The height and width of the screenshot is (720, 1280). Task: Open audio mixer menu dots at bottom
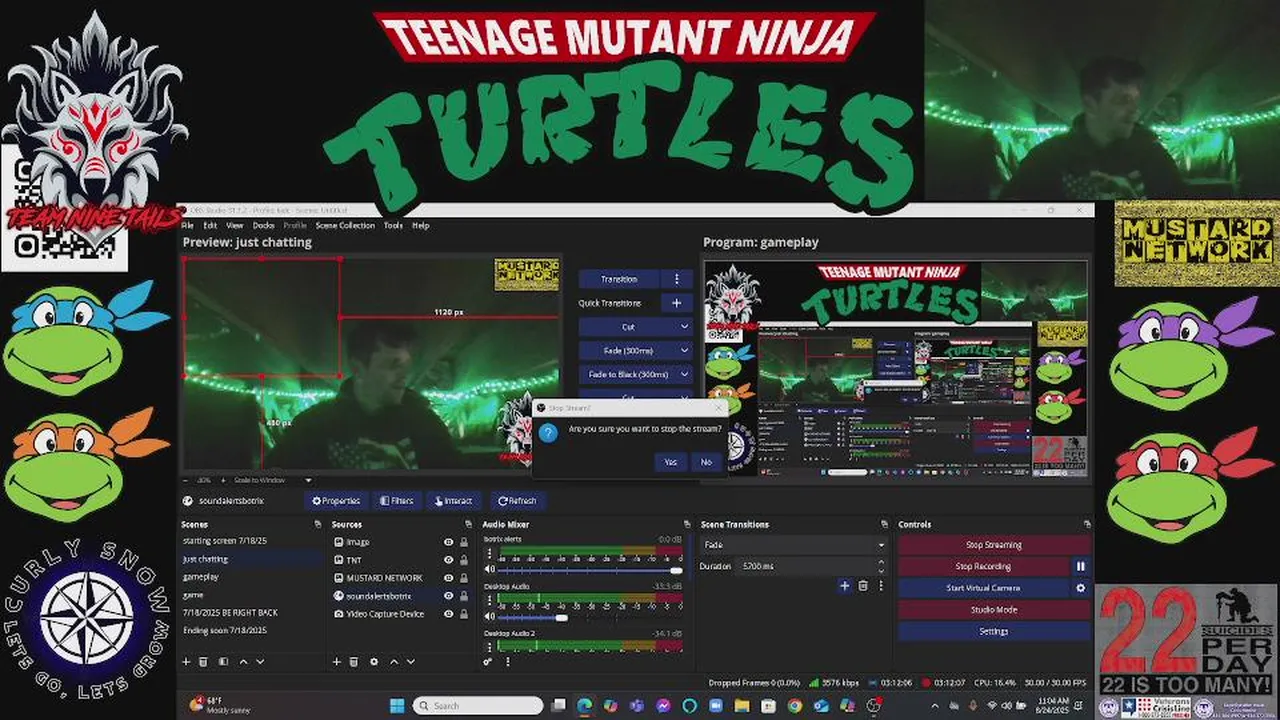[507, 662]
